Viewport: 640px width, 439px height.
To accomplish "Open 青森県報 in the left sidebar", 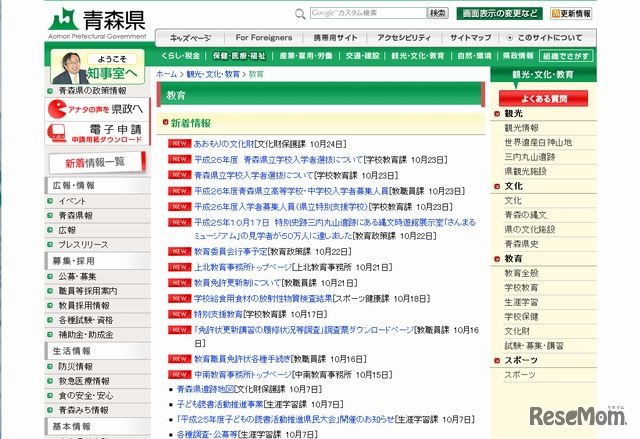I will coord(76,215).
